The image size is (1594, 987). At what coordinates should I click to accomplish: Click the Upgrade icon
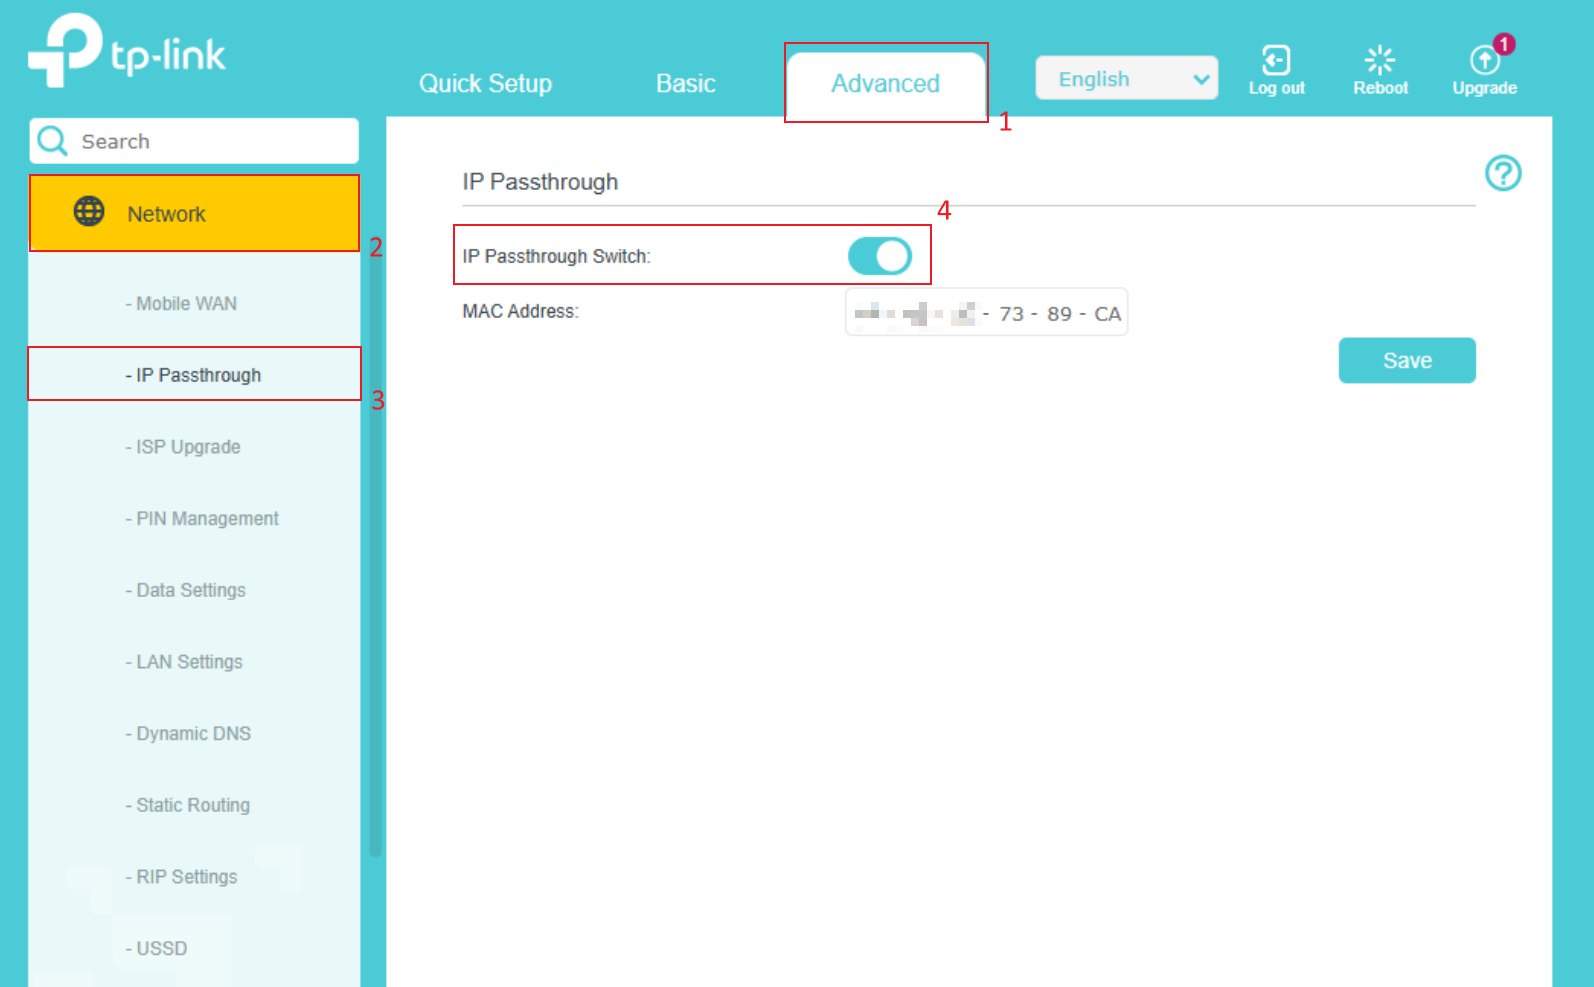pos(1484,62)
